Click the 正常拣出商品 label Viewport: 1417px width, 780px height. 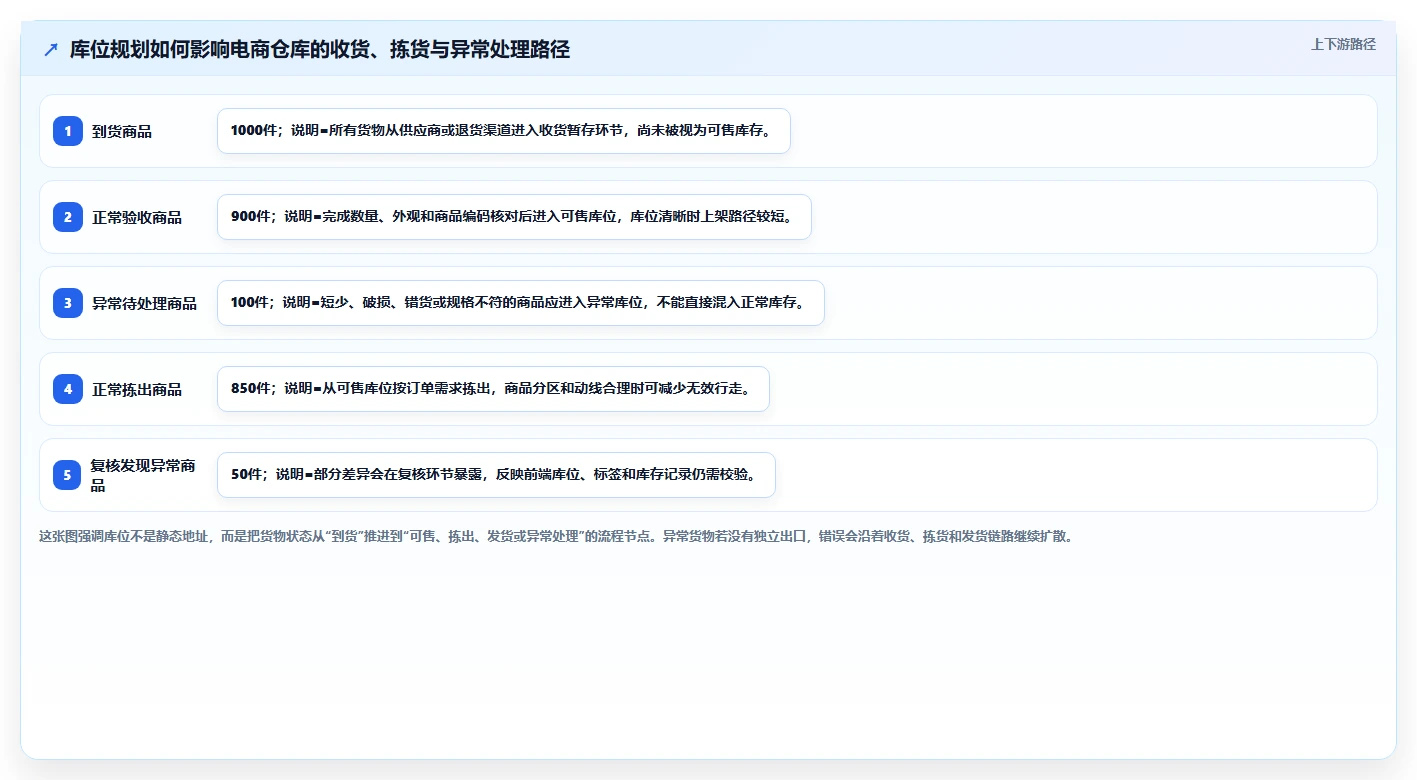(137, 389)
